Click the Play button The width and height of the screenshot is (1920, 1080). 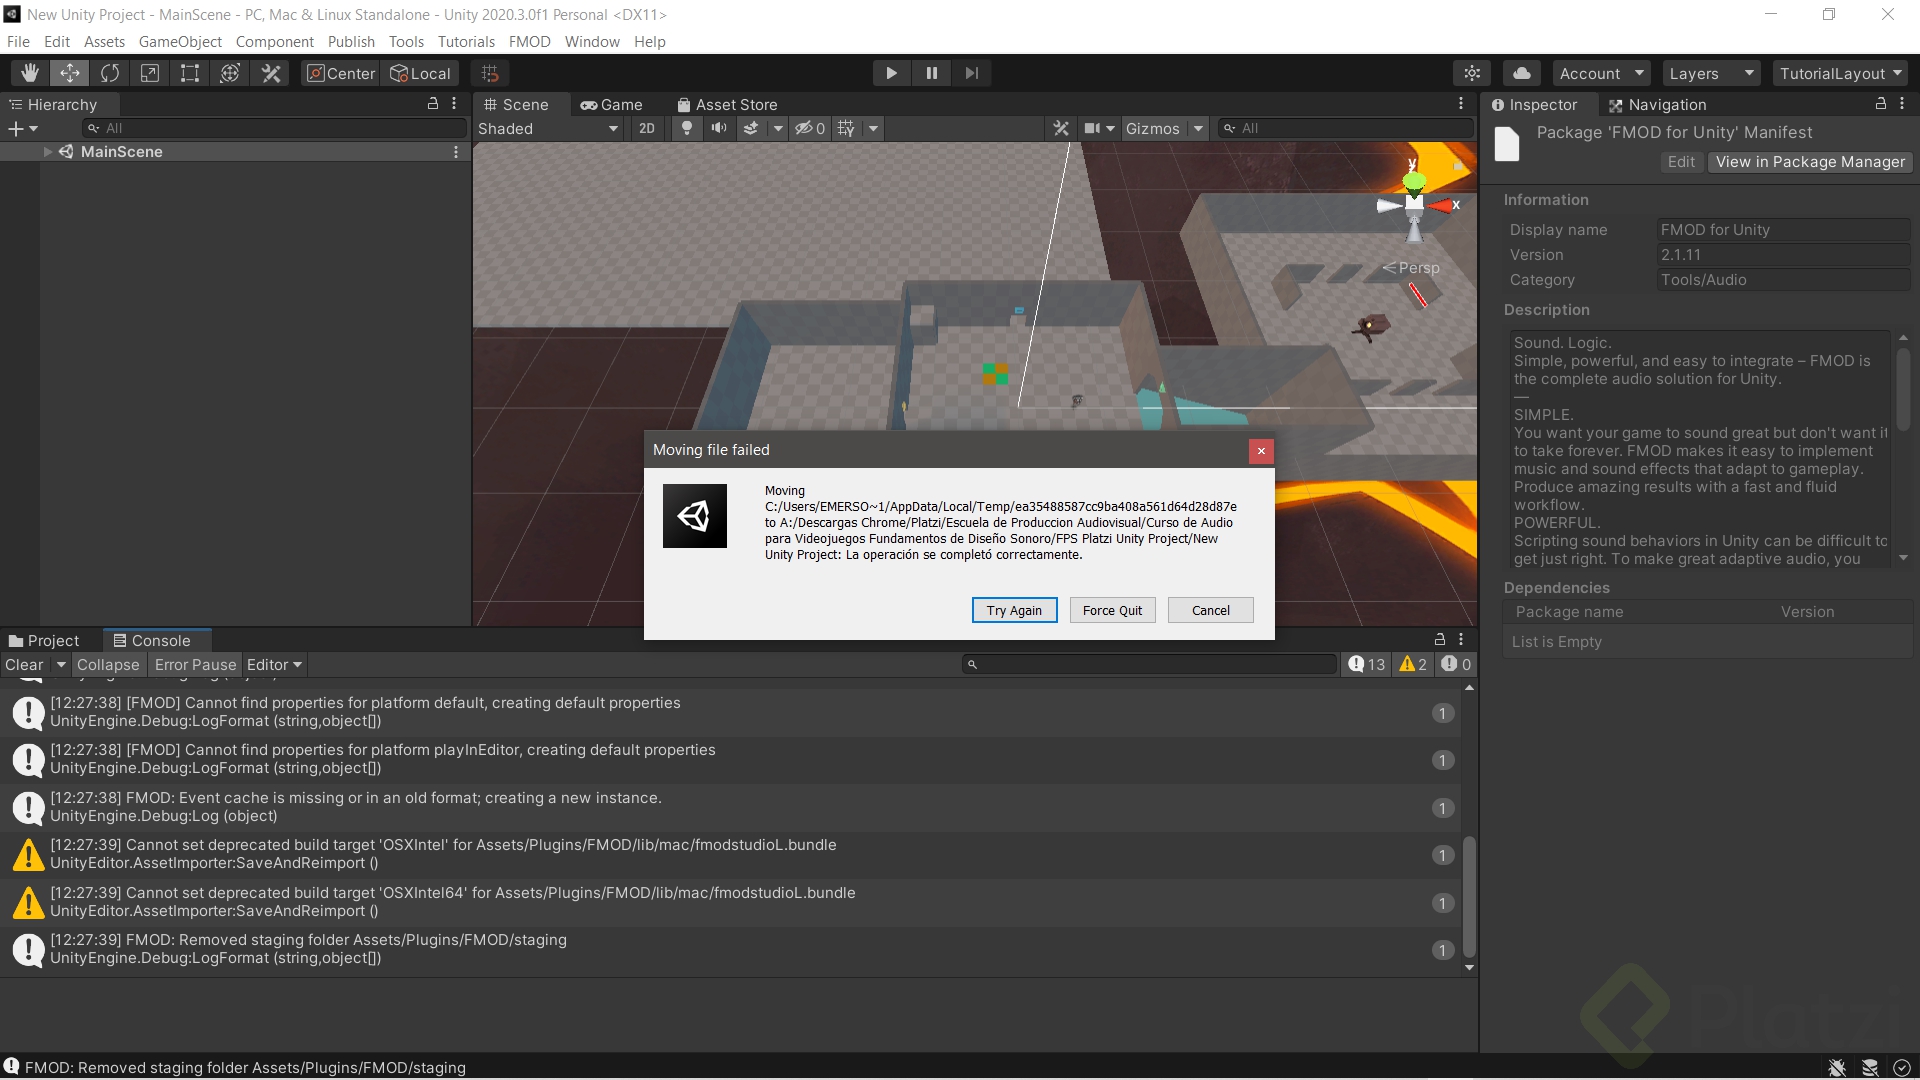891,73
